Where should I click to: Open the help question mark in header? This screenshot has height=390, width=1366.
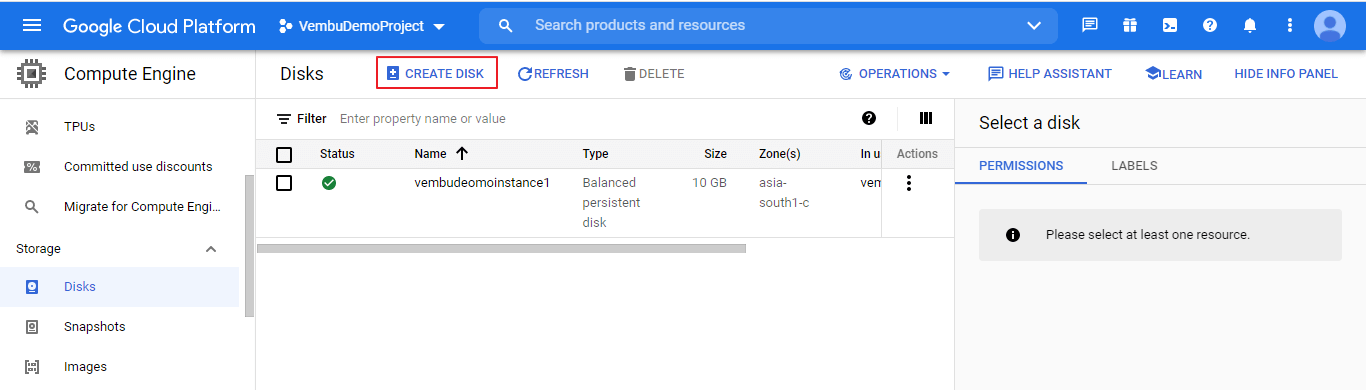click(x=1210, y=25)
